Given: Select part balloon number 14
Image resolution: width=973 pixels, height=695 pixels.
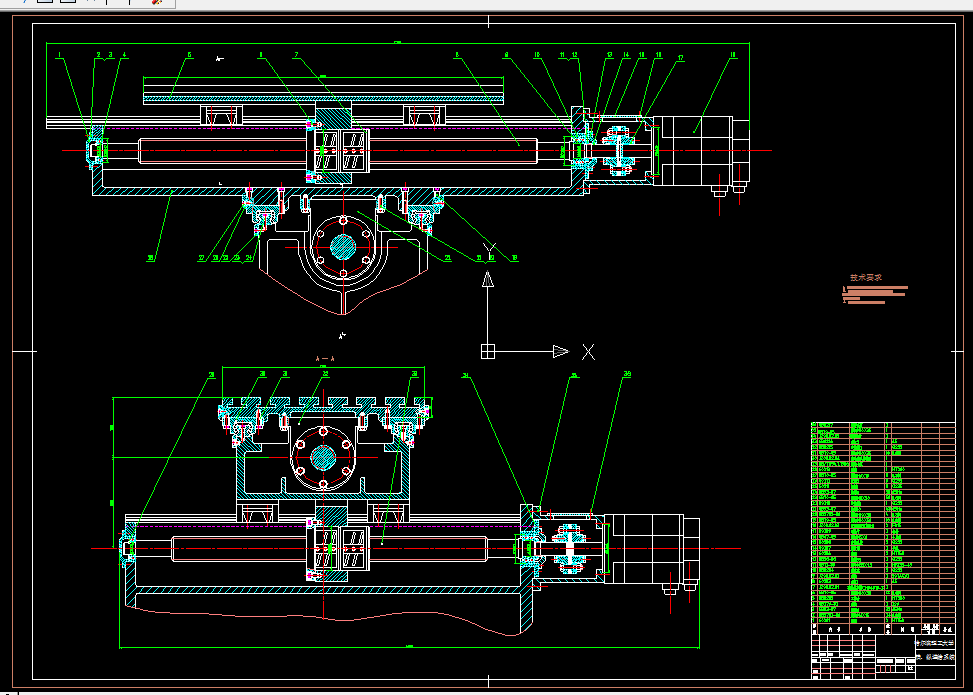Looking at the screenshot, I should pos(626,55).
